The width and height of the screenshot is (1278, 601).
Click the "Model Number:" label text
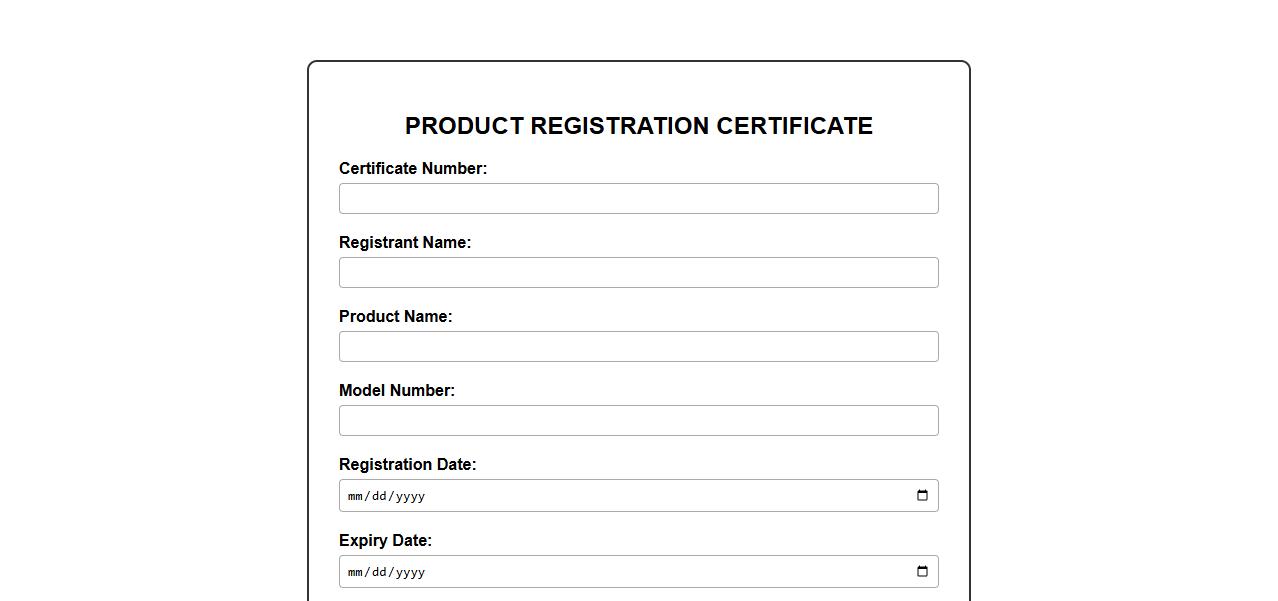pos(397,391)
